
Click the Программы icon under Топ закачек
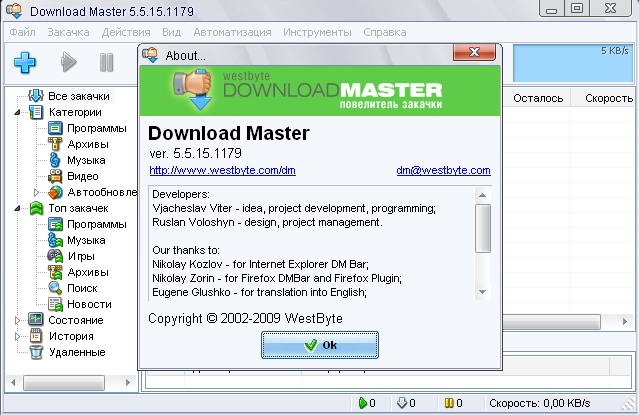55,224
